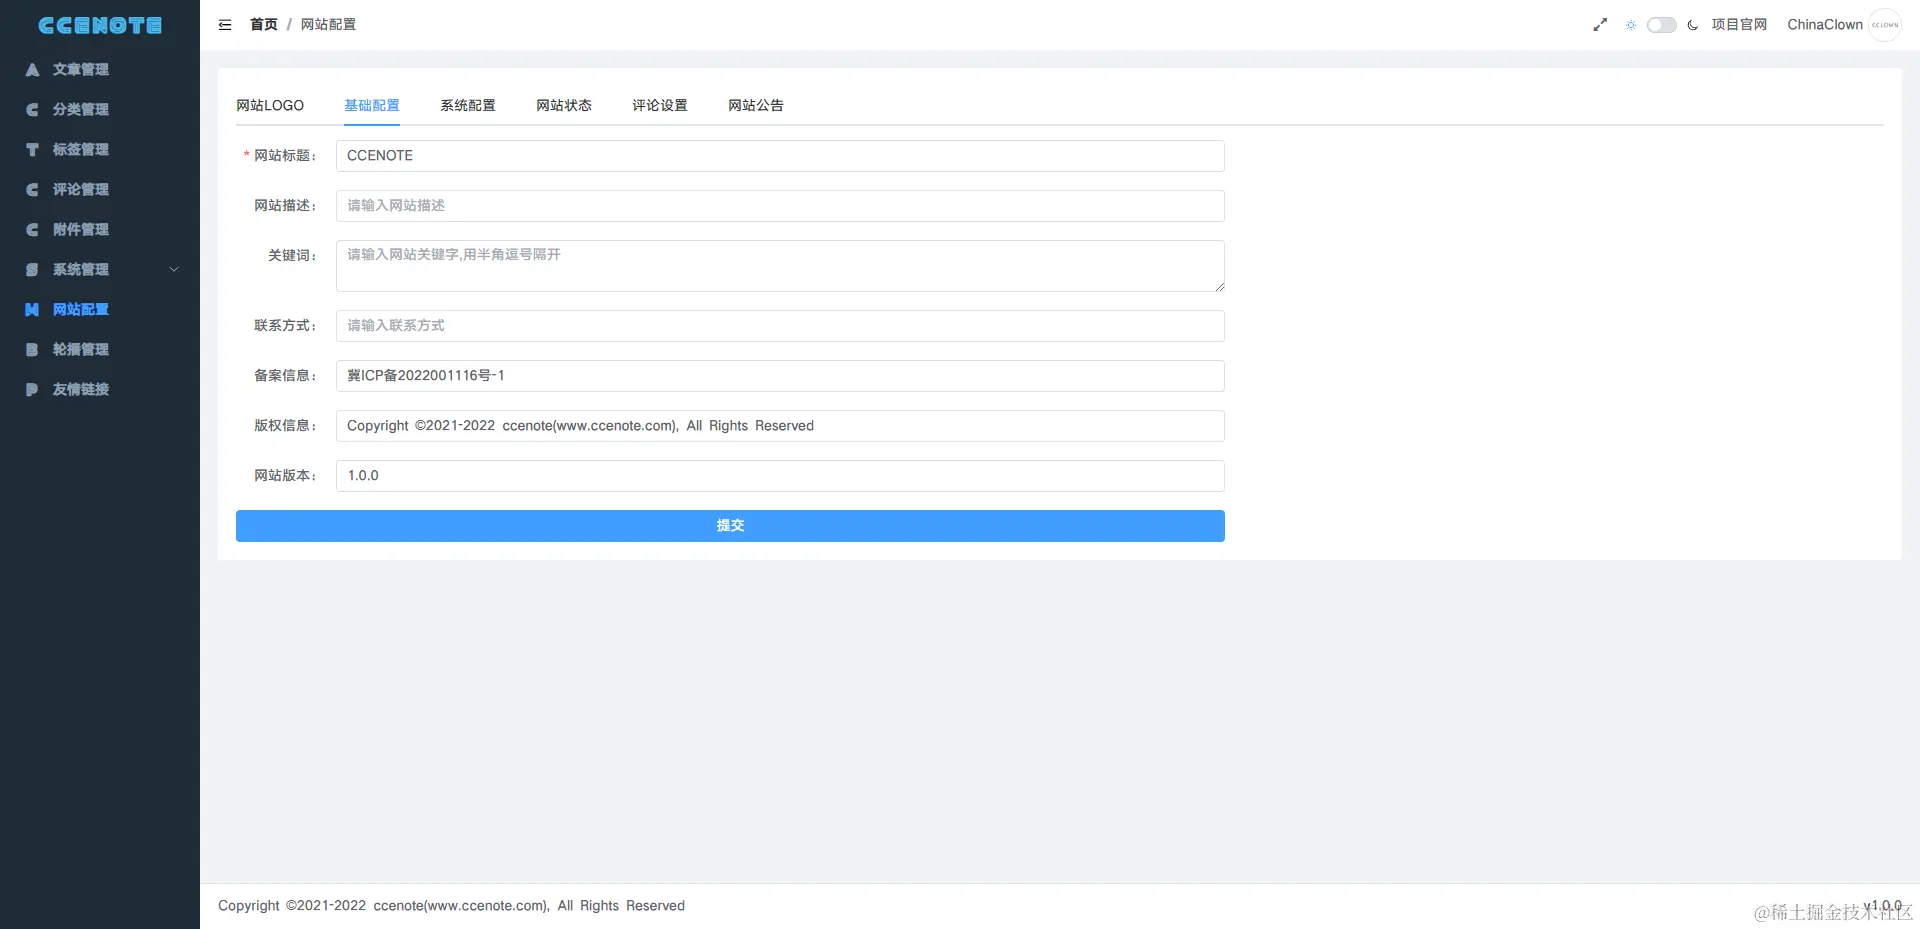This screenshot has width=1920, height=929.
Task: Click the 网站配置 sidebar icon
Action: pyautogui.click(x=32, y=310)
